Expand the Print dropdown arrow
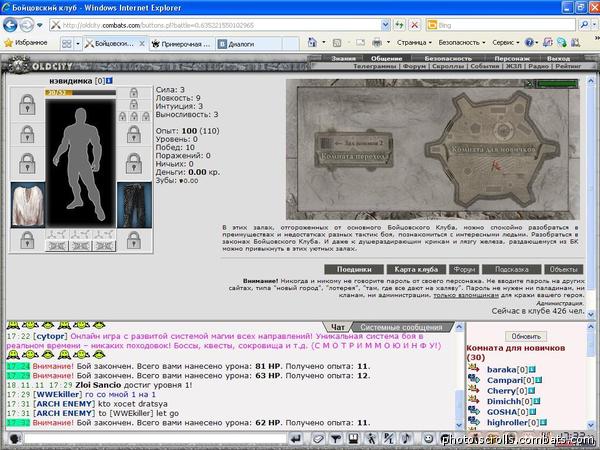This screenshot has height=450, width=600. pos(388,42)
